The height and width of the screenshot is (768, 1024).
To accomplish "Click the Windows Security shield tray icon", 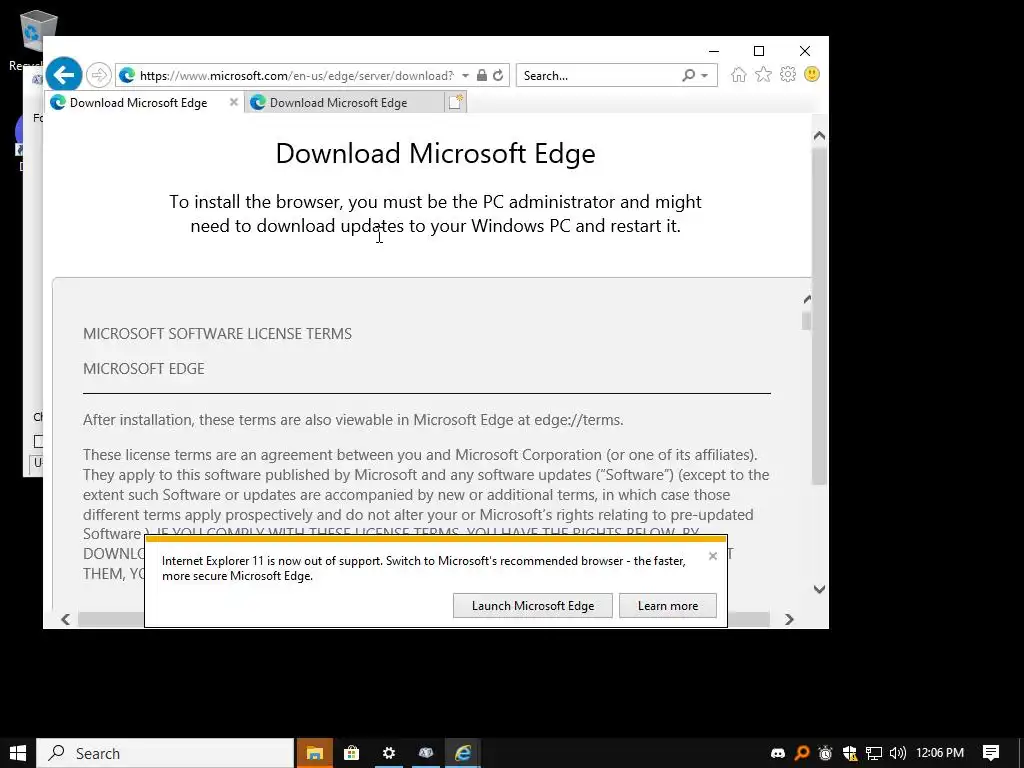I will (x=850, y=753).
